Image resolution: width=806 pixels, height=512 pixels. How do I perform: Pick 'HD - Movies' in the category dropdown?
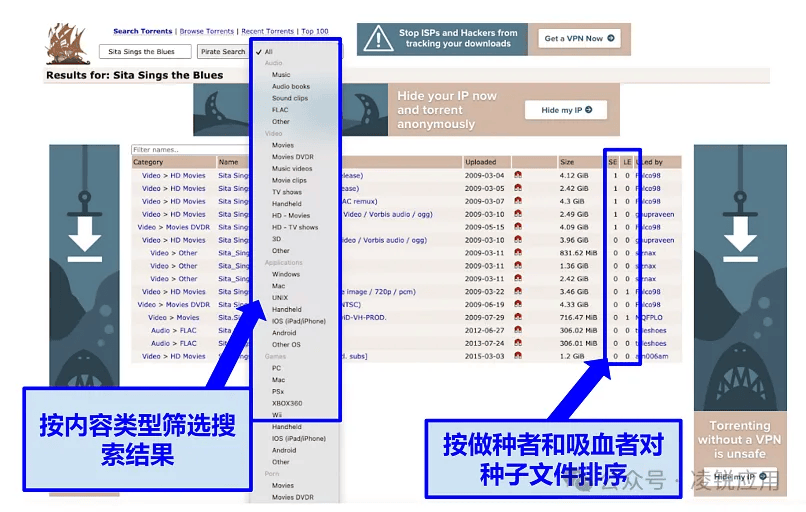coord(291,215)
